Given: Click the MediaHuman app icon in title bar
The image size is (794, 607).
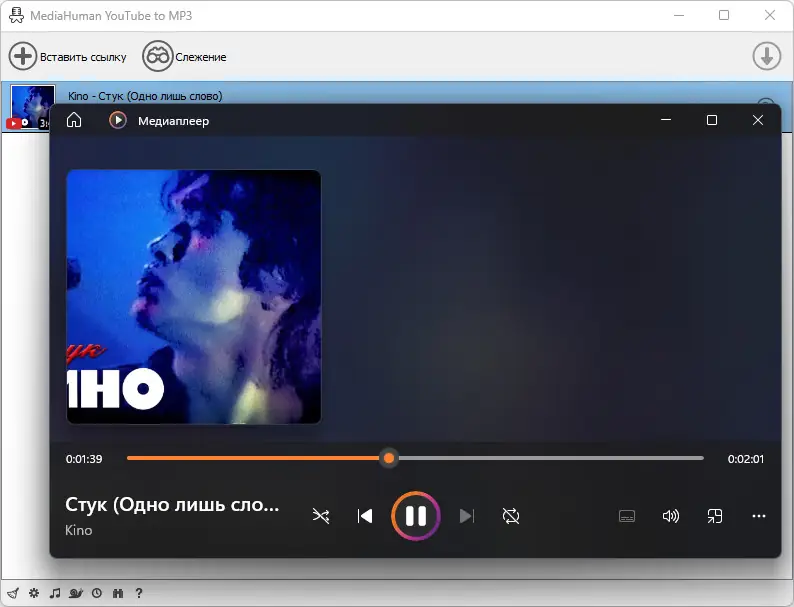Looking at the screenshot, I should tap(16, 15).
